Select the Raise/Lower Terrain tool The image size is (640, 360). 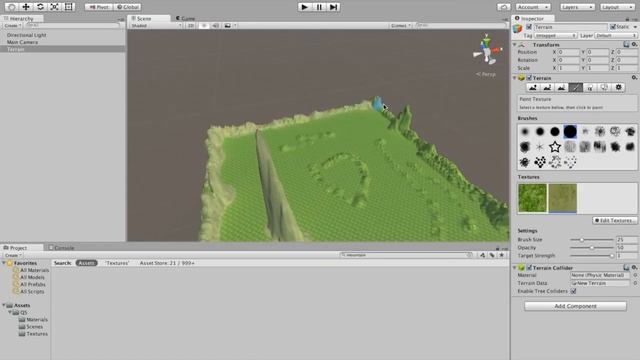[533, 87]
